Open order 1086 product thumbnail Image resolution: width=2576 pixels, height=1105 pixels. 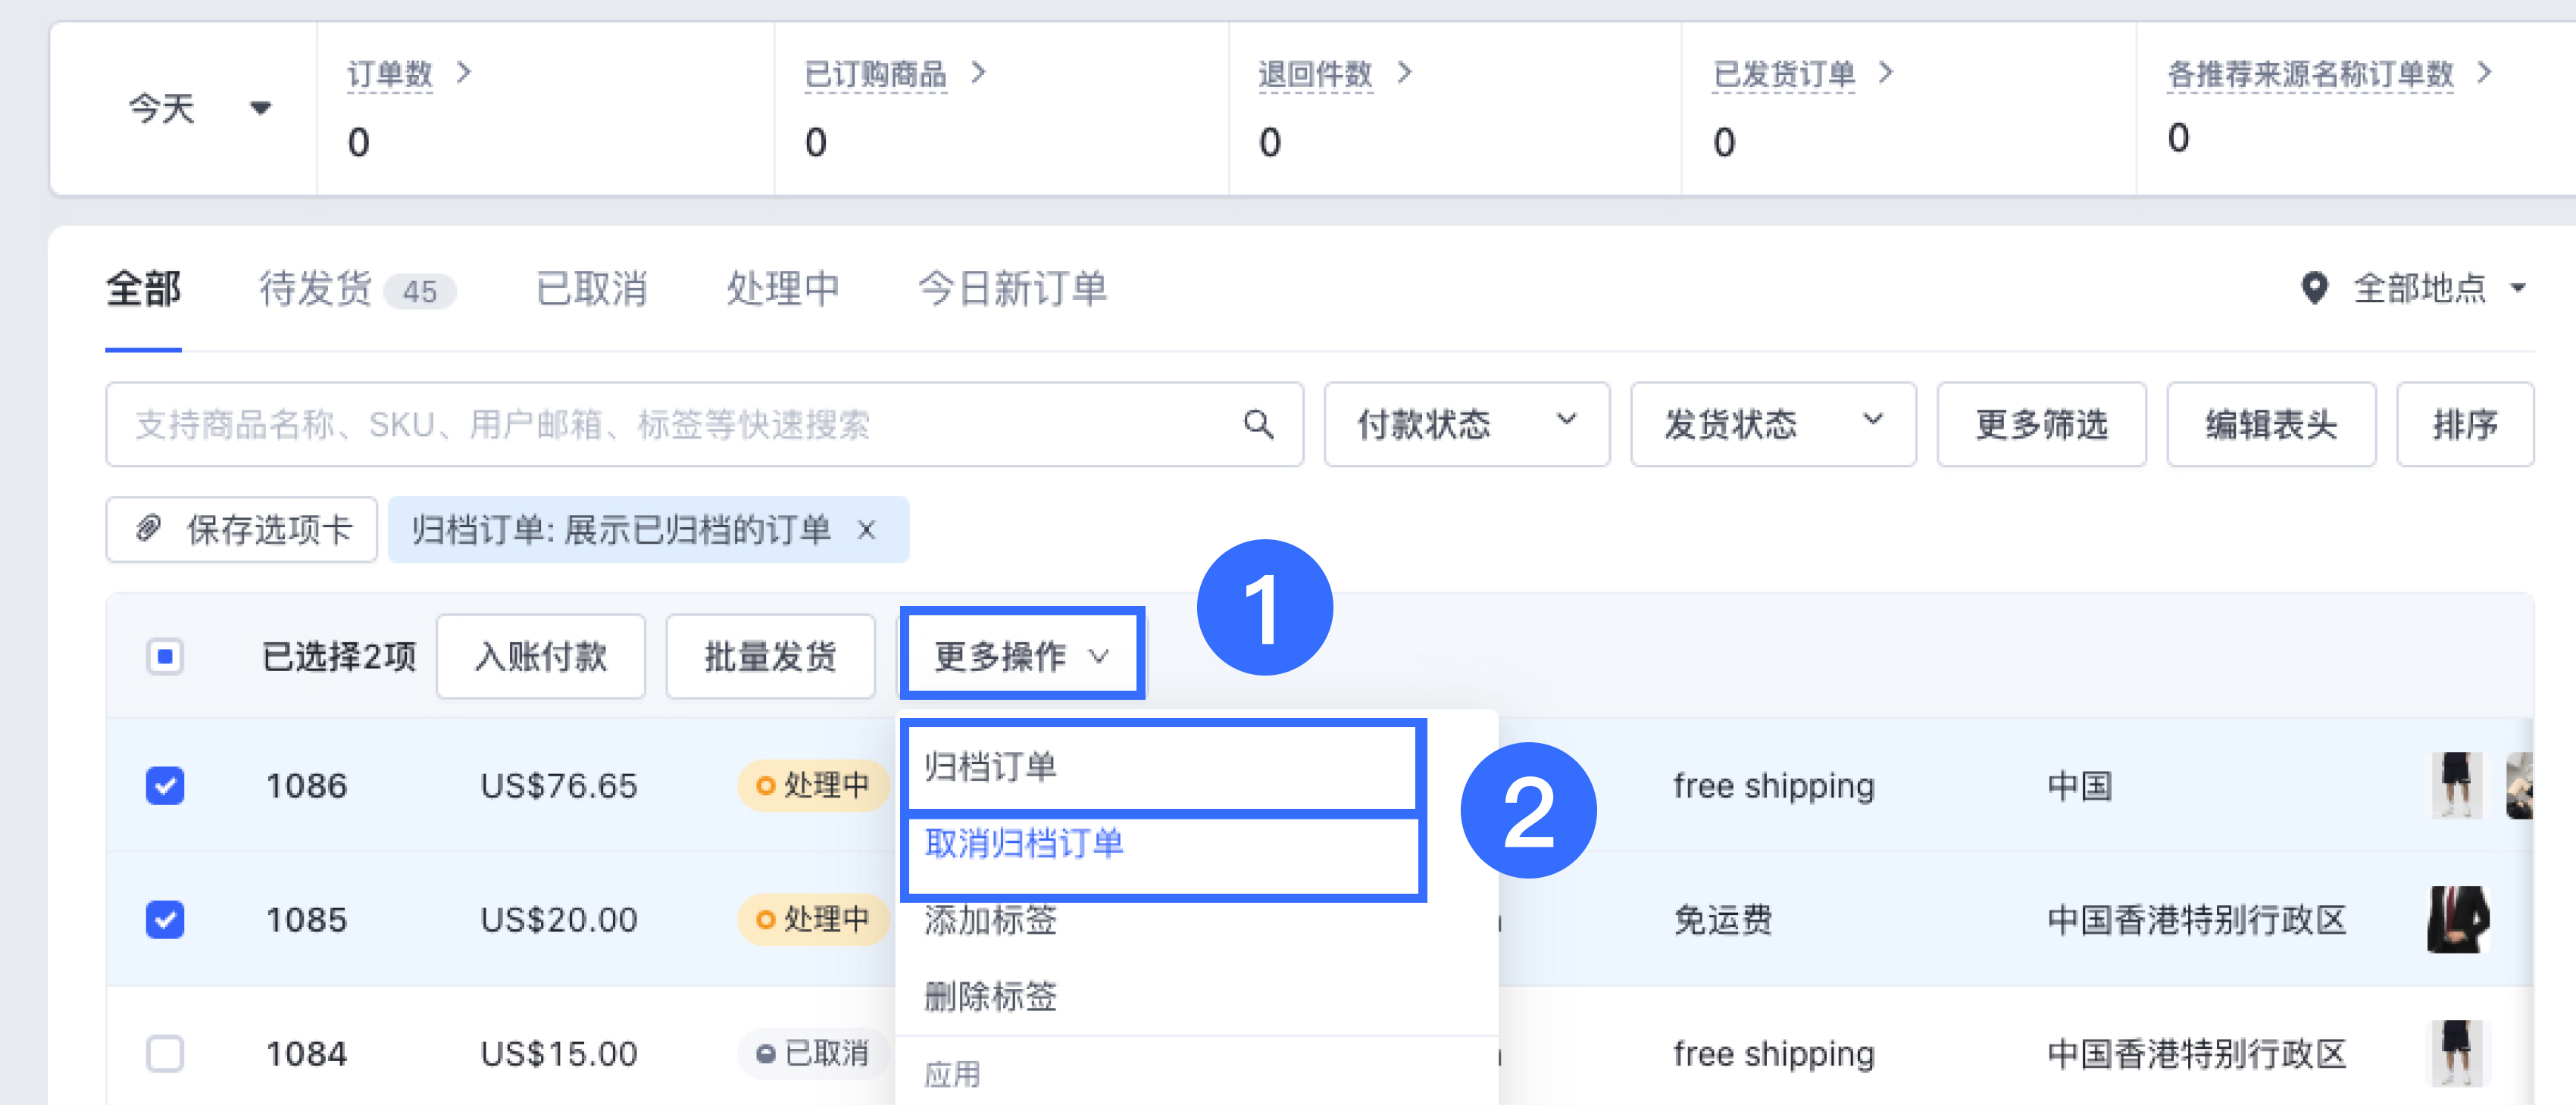[2456, 785]
